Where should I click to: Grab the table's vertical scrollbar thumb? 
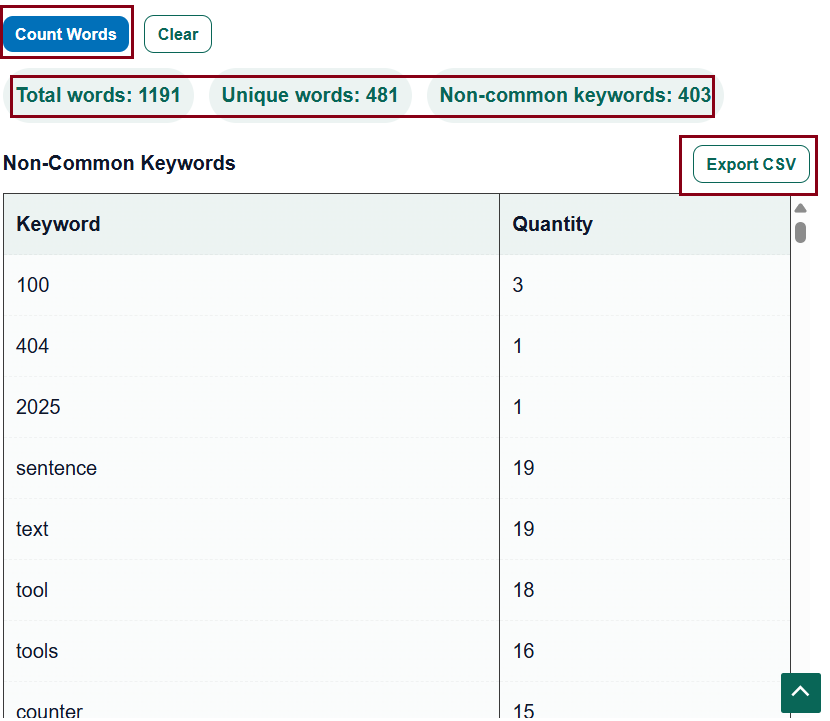[x=800, y=232]
